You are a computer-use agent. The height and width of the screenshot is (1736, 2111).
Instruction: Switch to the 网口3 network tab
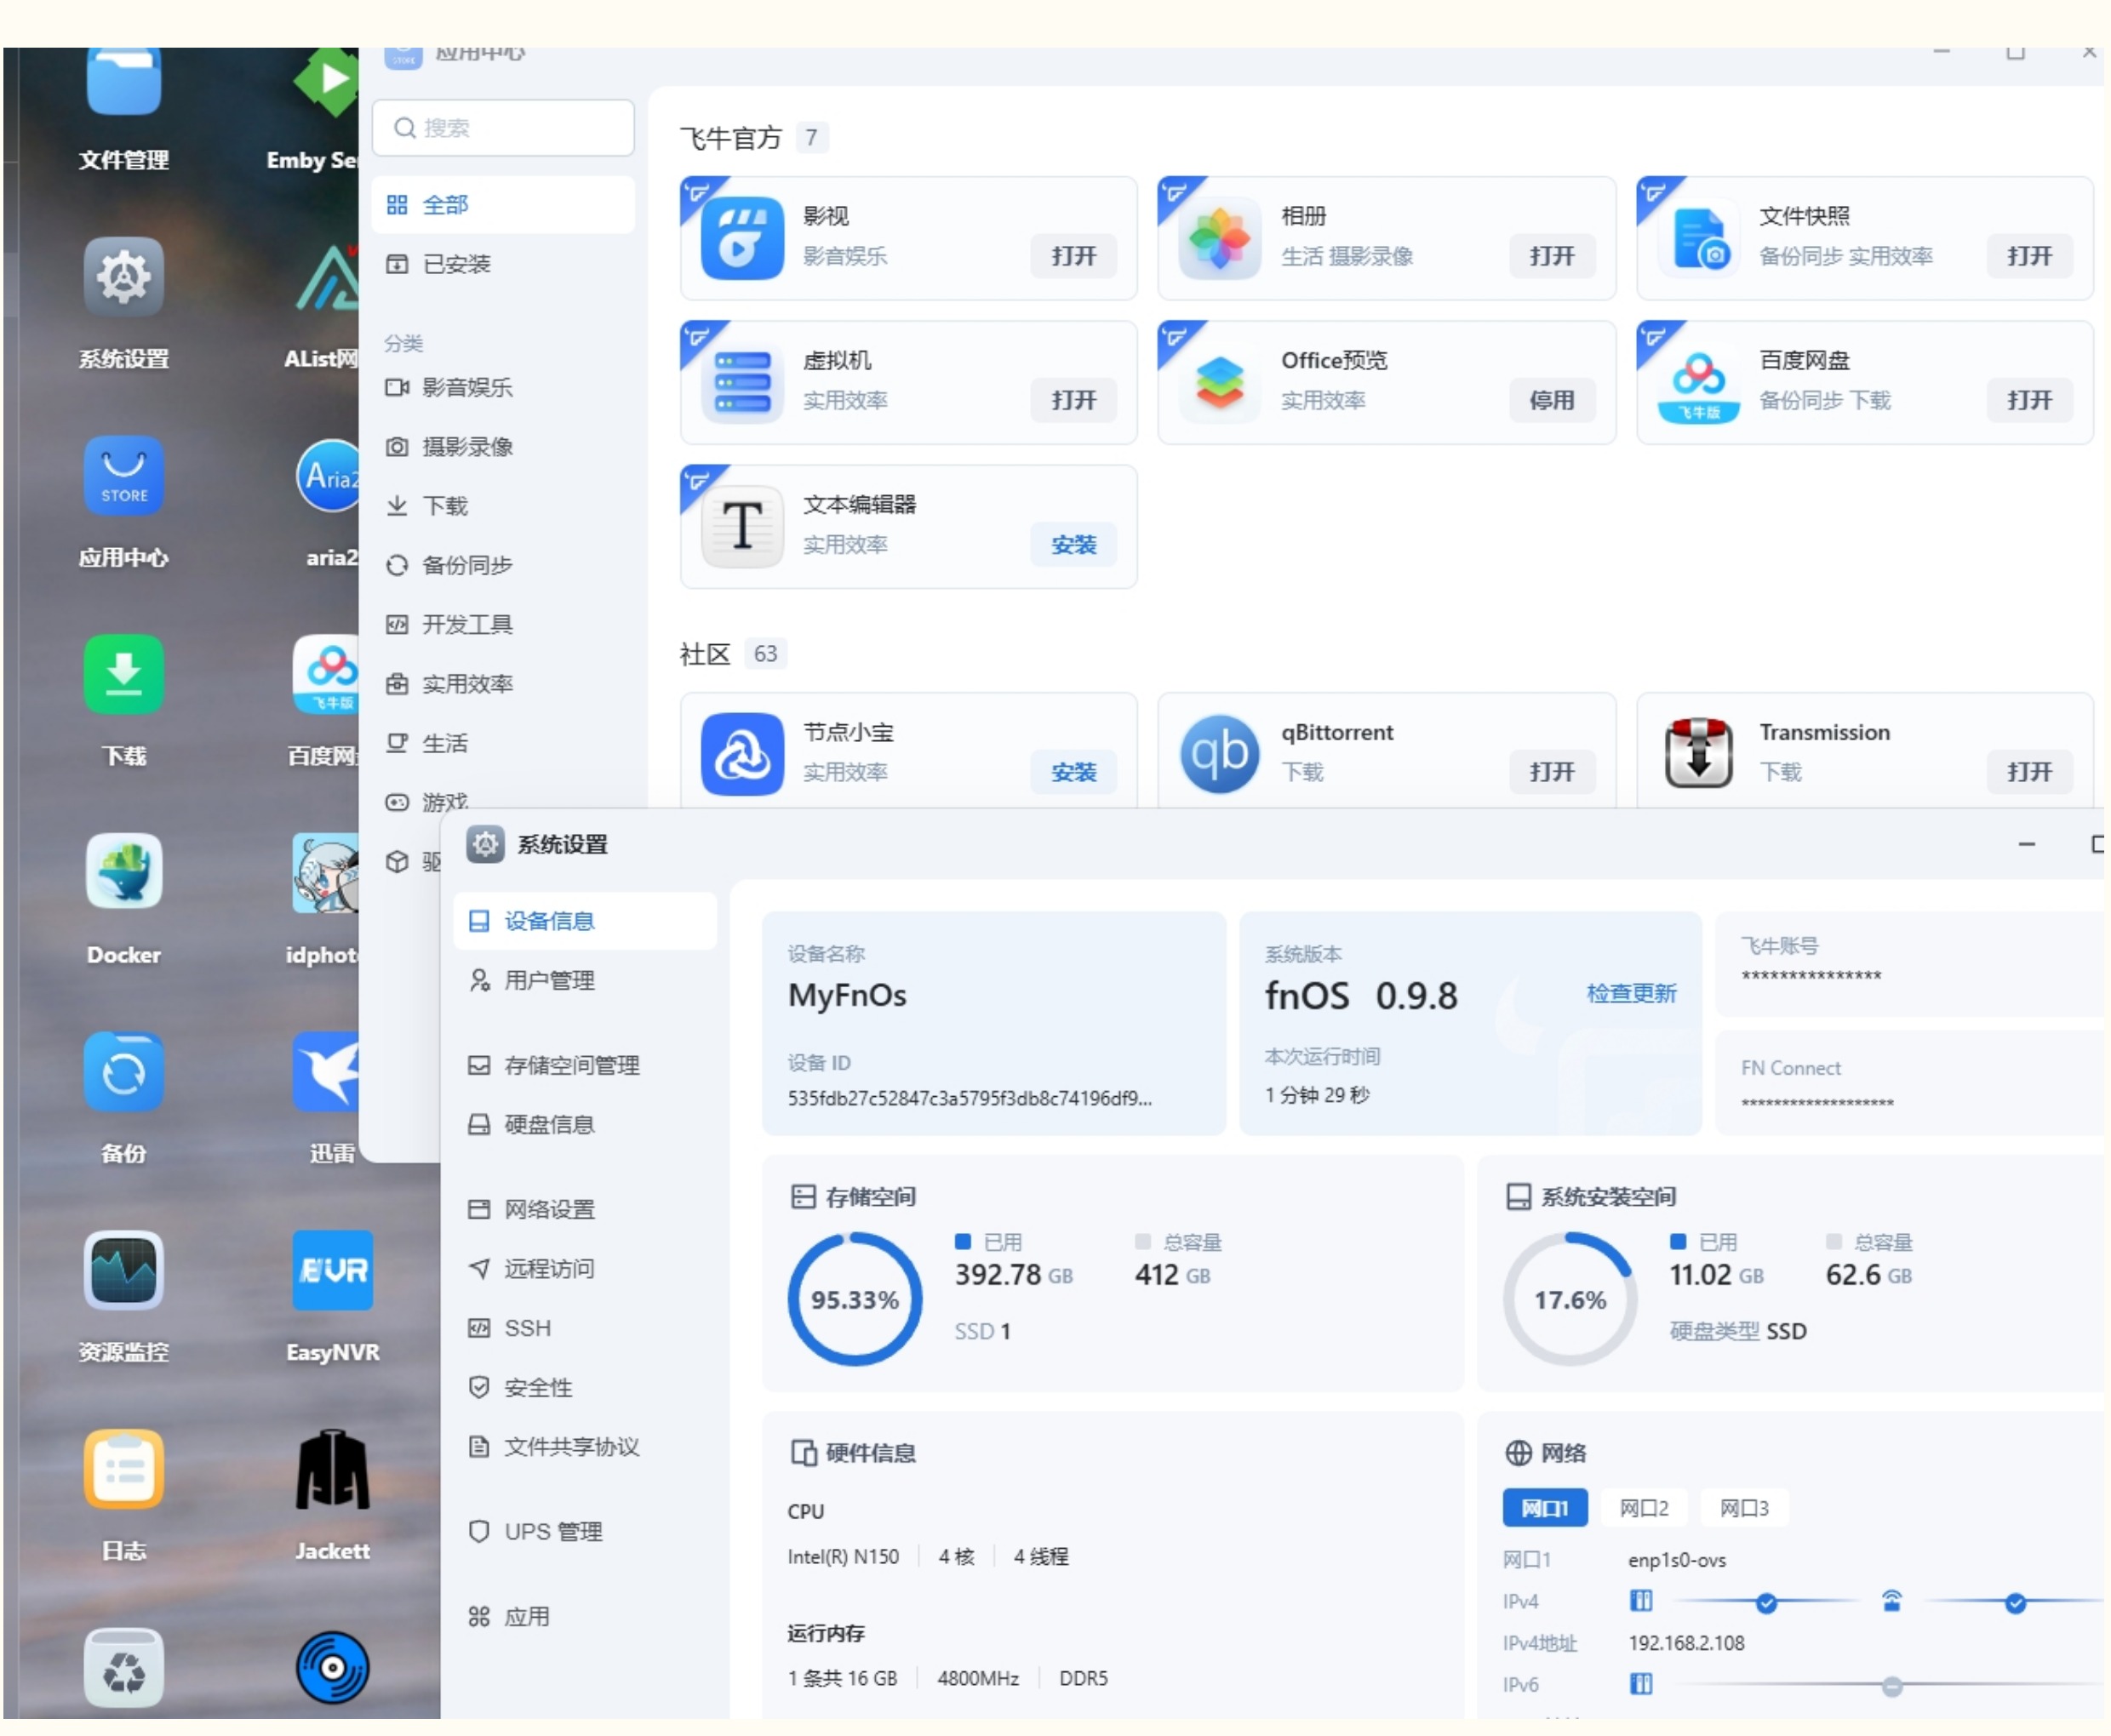[x=1743, y=1508]
